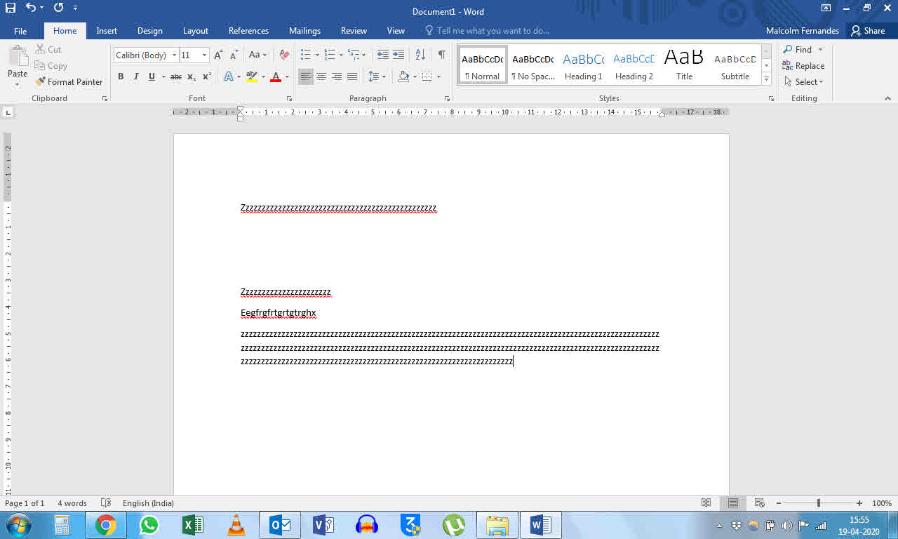Click the Redo icon in quick access
The height and width of the screenshot is (539, 898).
point(58,7)
